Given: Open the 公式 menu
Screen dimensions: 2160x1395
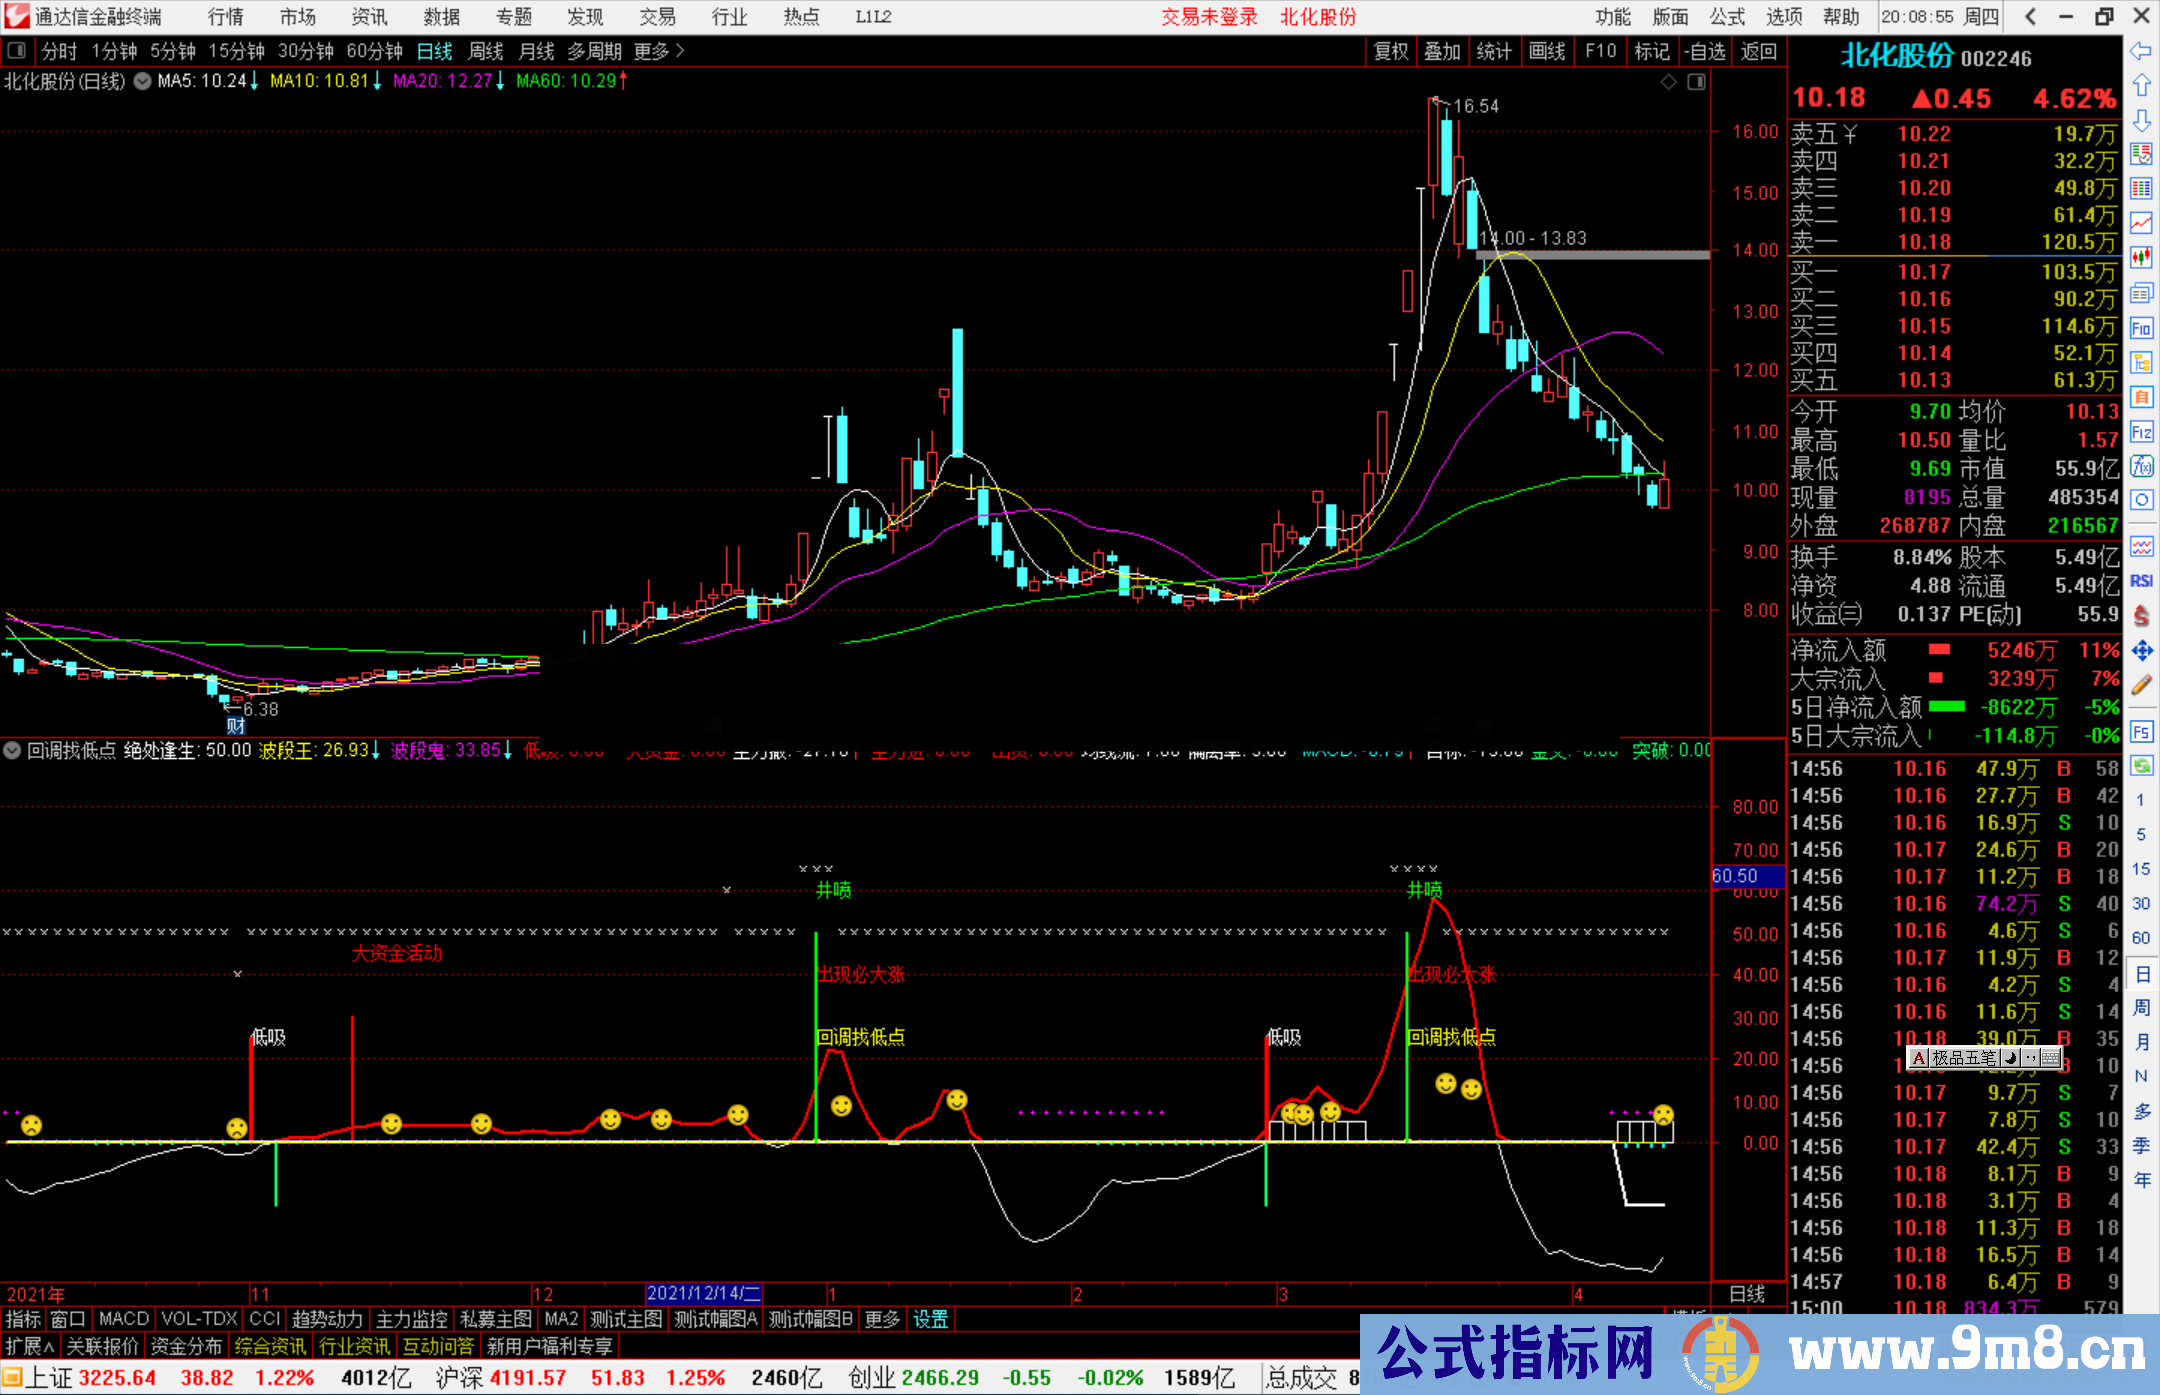Looking at the screenshot, I should (1726, 16).
